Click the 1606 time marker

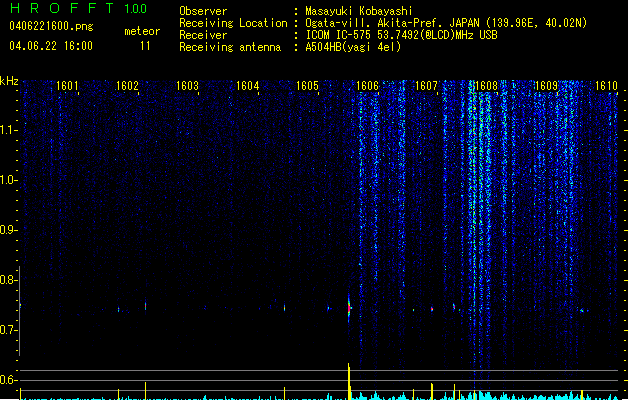(x=367, y=86)
